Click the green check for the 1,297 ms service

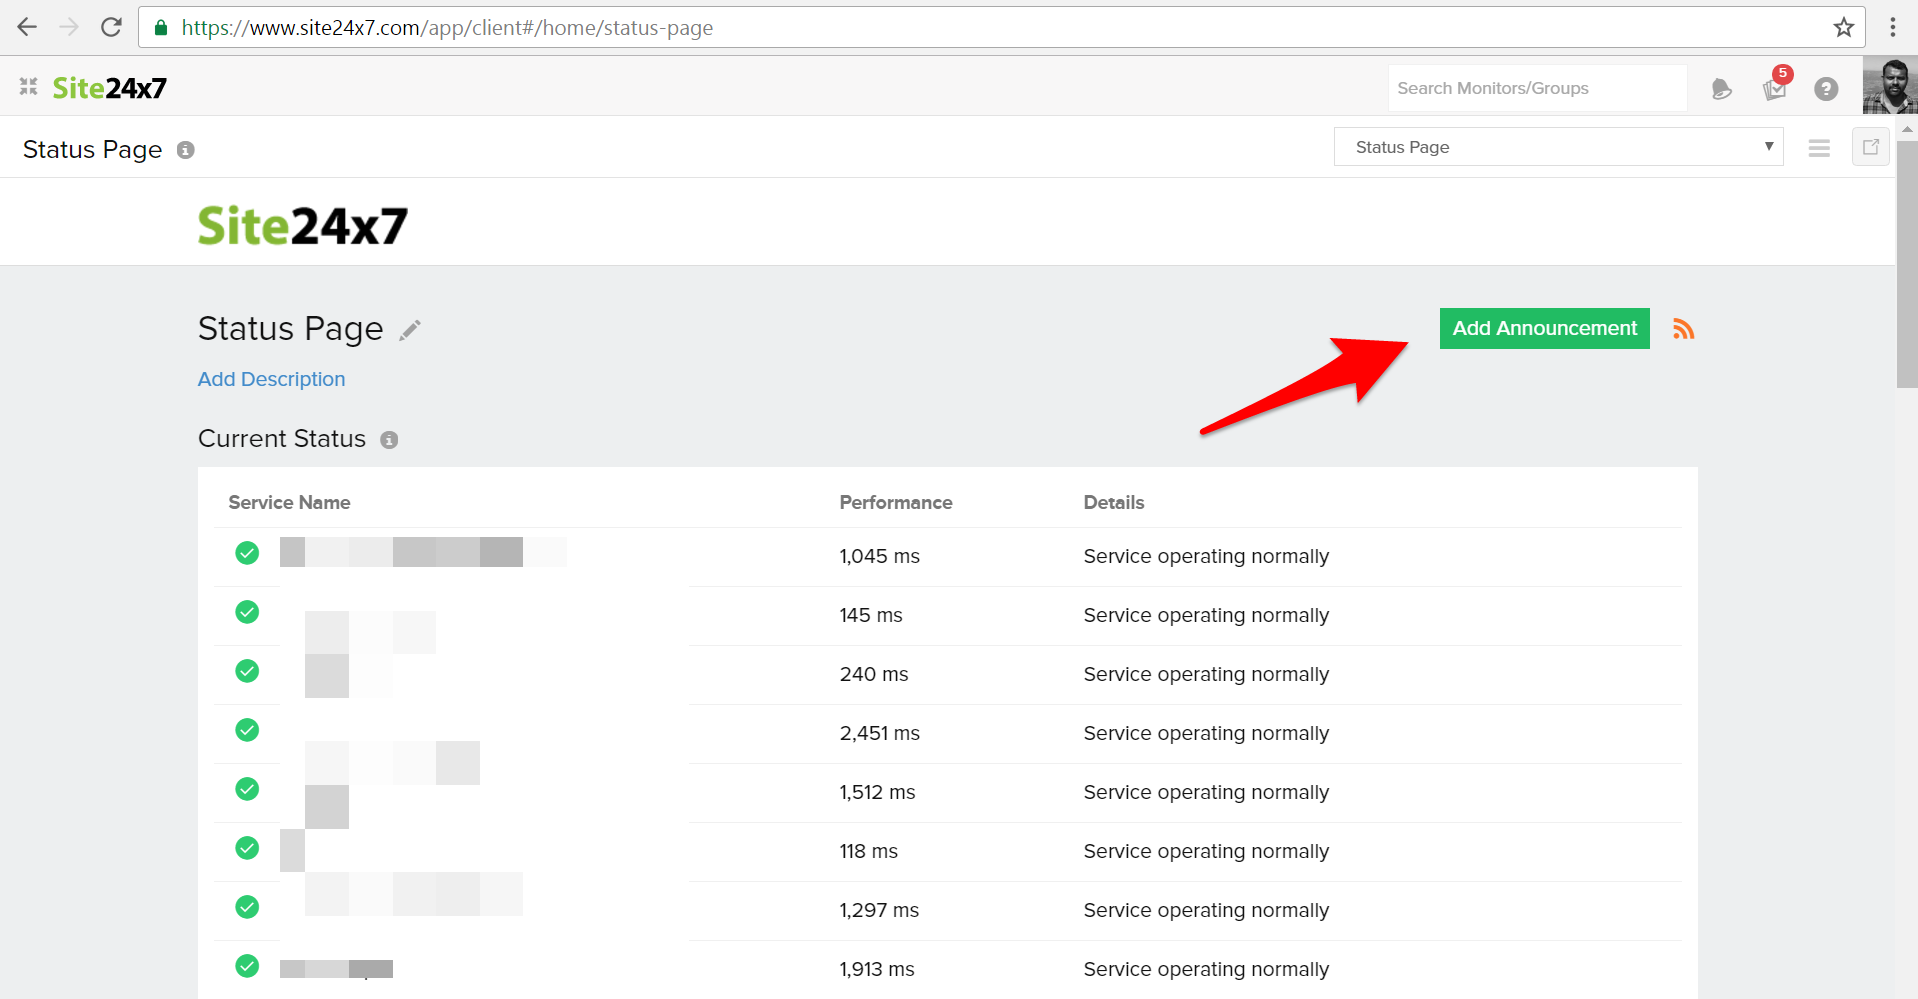(x=247, y=907)
